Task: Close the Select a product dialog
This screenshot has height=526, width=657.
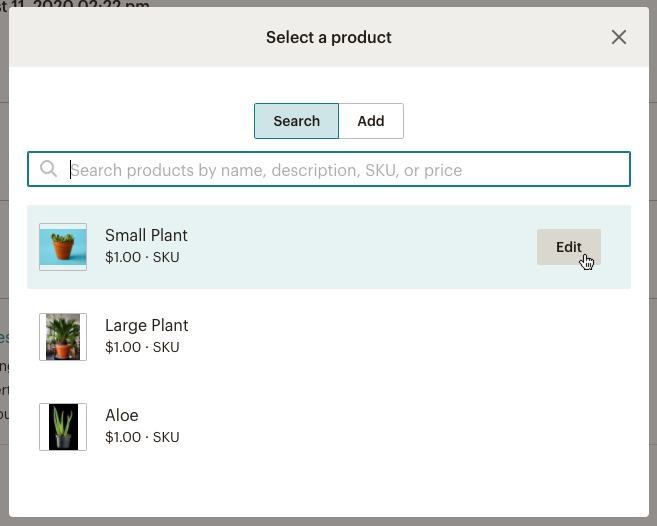Action: pyautogui.click(x=618, y=37)
